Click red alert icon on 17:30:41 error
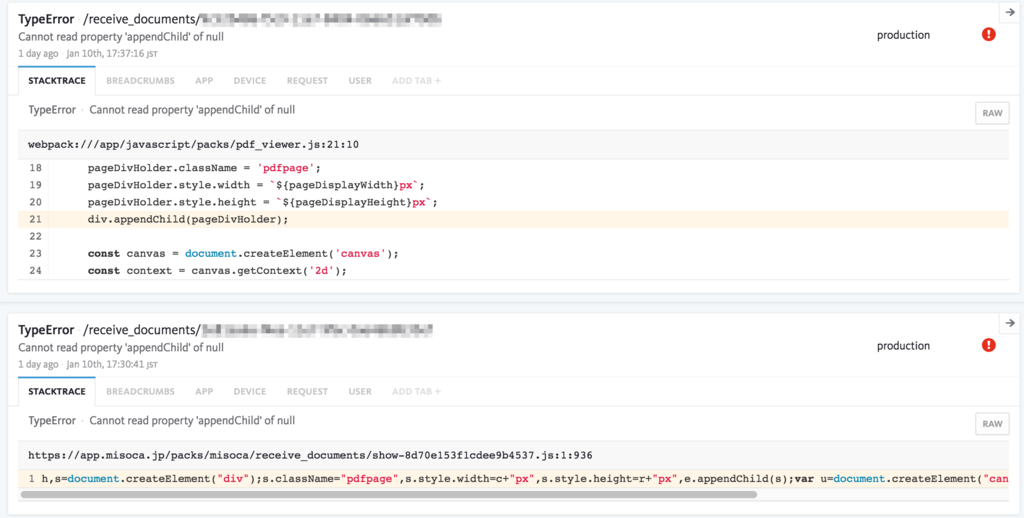The height and width of the screenshot is (518, 1024). pyautogui.click(x=989, y=346)
